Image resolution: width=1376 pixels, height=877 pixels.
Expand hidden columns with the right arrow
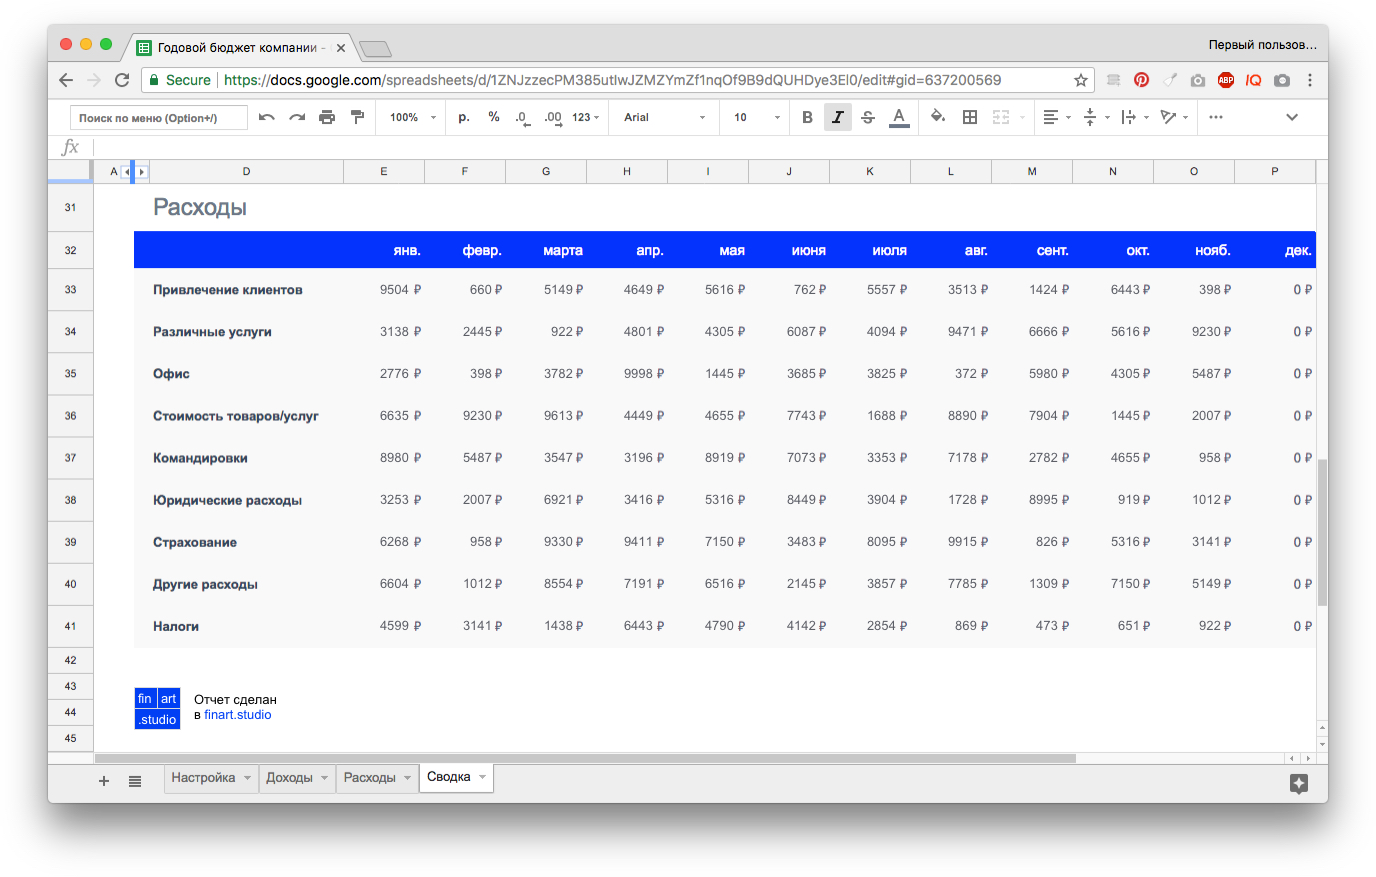pyautogui.click(x=142, y=172)
